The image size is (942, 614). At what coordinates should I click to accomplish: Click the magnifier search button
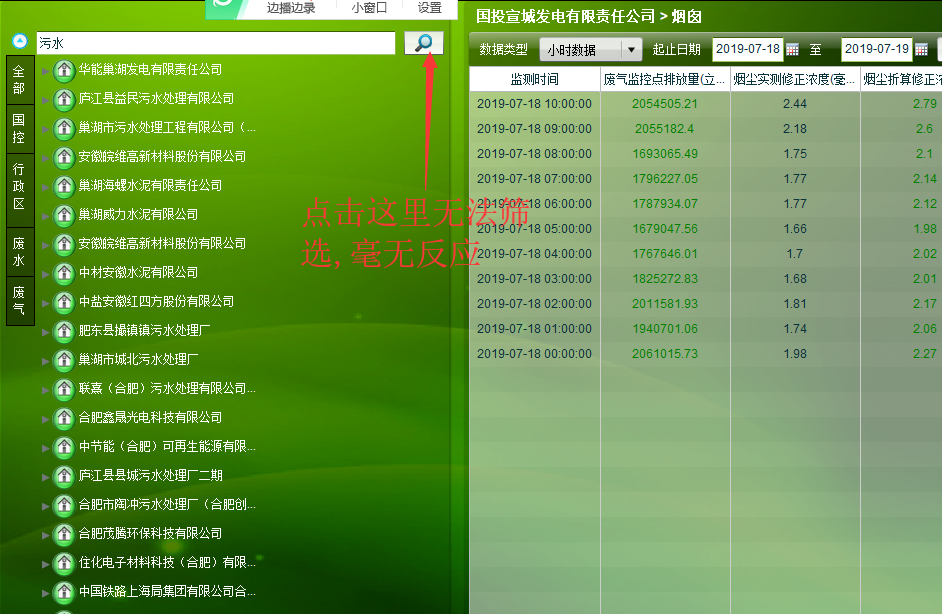click(424, 43)
